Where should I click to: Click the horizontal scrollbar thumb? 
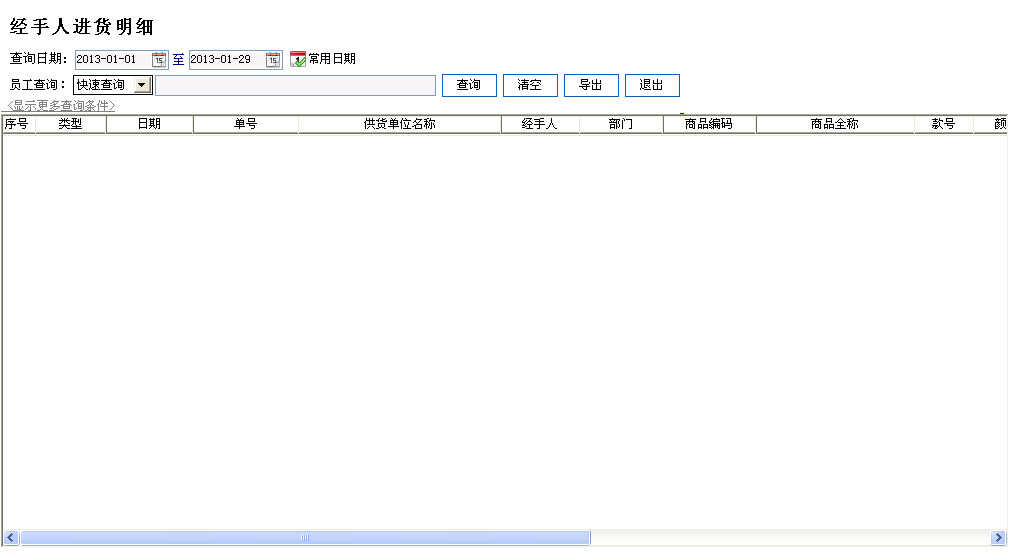coord(305,538)
